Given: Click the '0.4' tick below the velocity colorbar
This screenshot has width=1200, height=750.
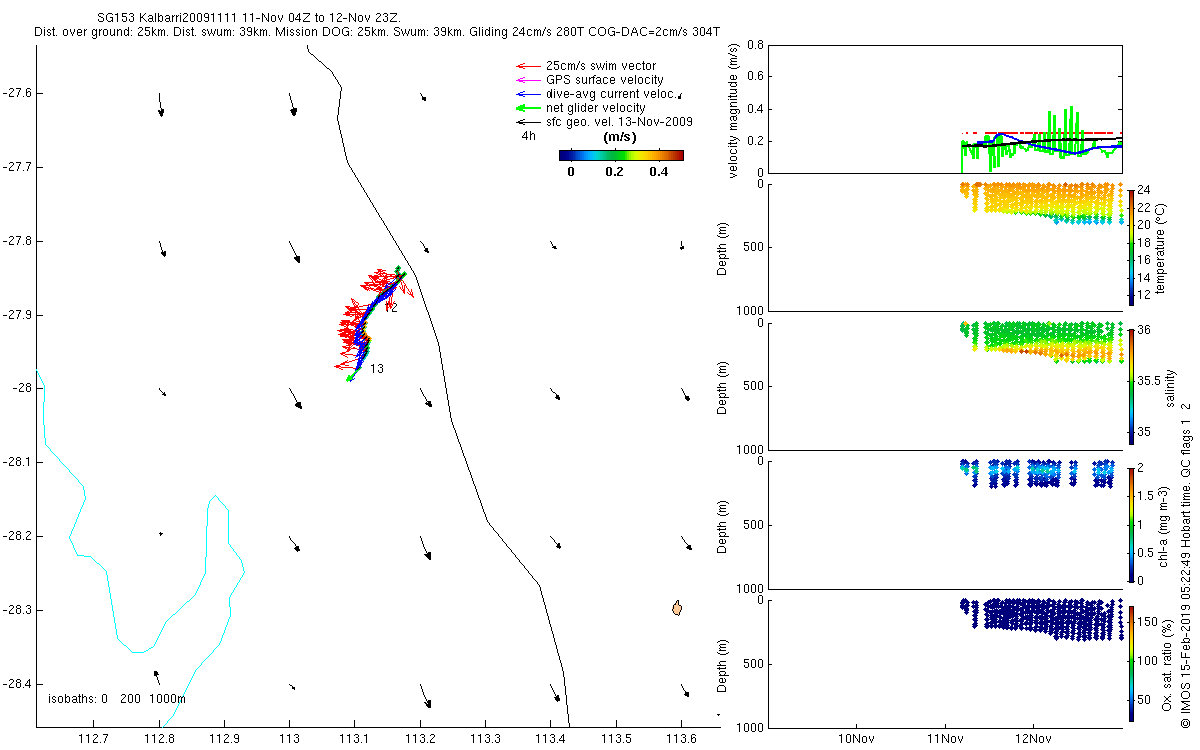Looking at the screenshot, I should (x=659, y=171).
